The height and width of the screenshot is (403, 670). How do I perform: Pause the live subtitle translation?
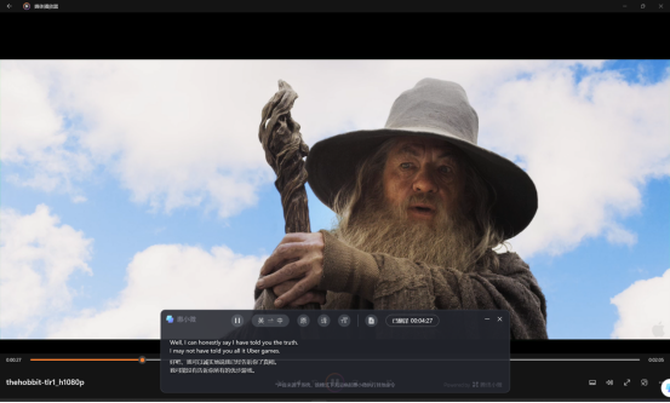(237, 321)
